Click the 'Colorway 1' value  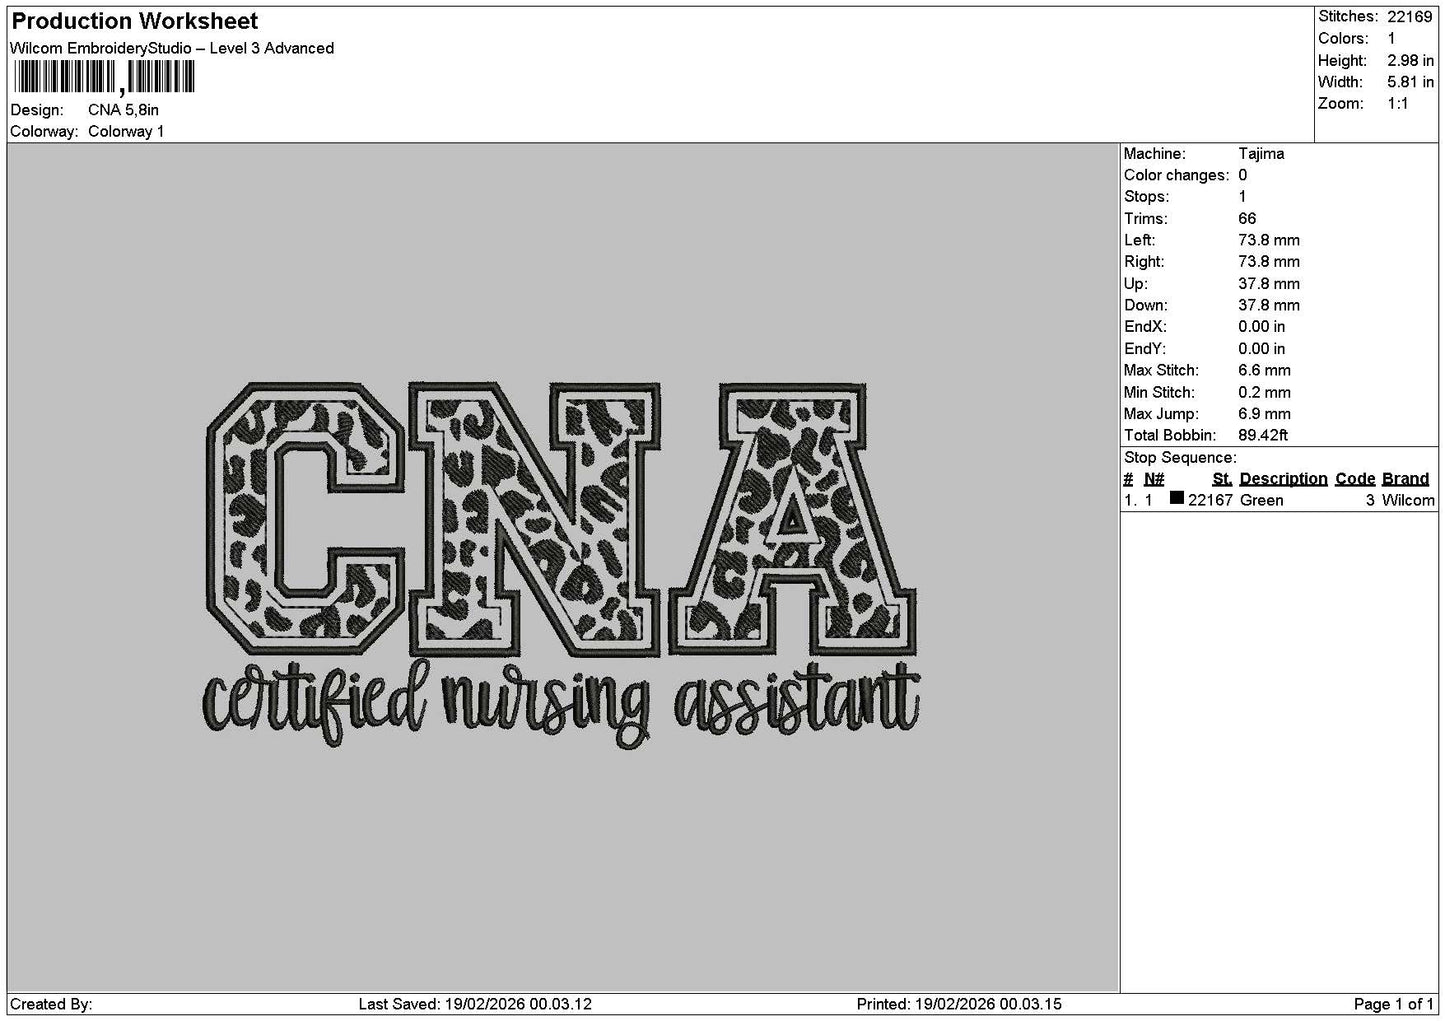126,132
